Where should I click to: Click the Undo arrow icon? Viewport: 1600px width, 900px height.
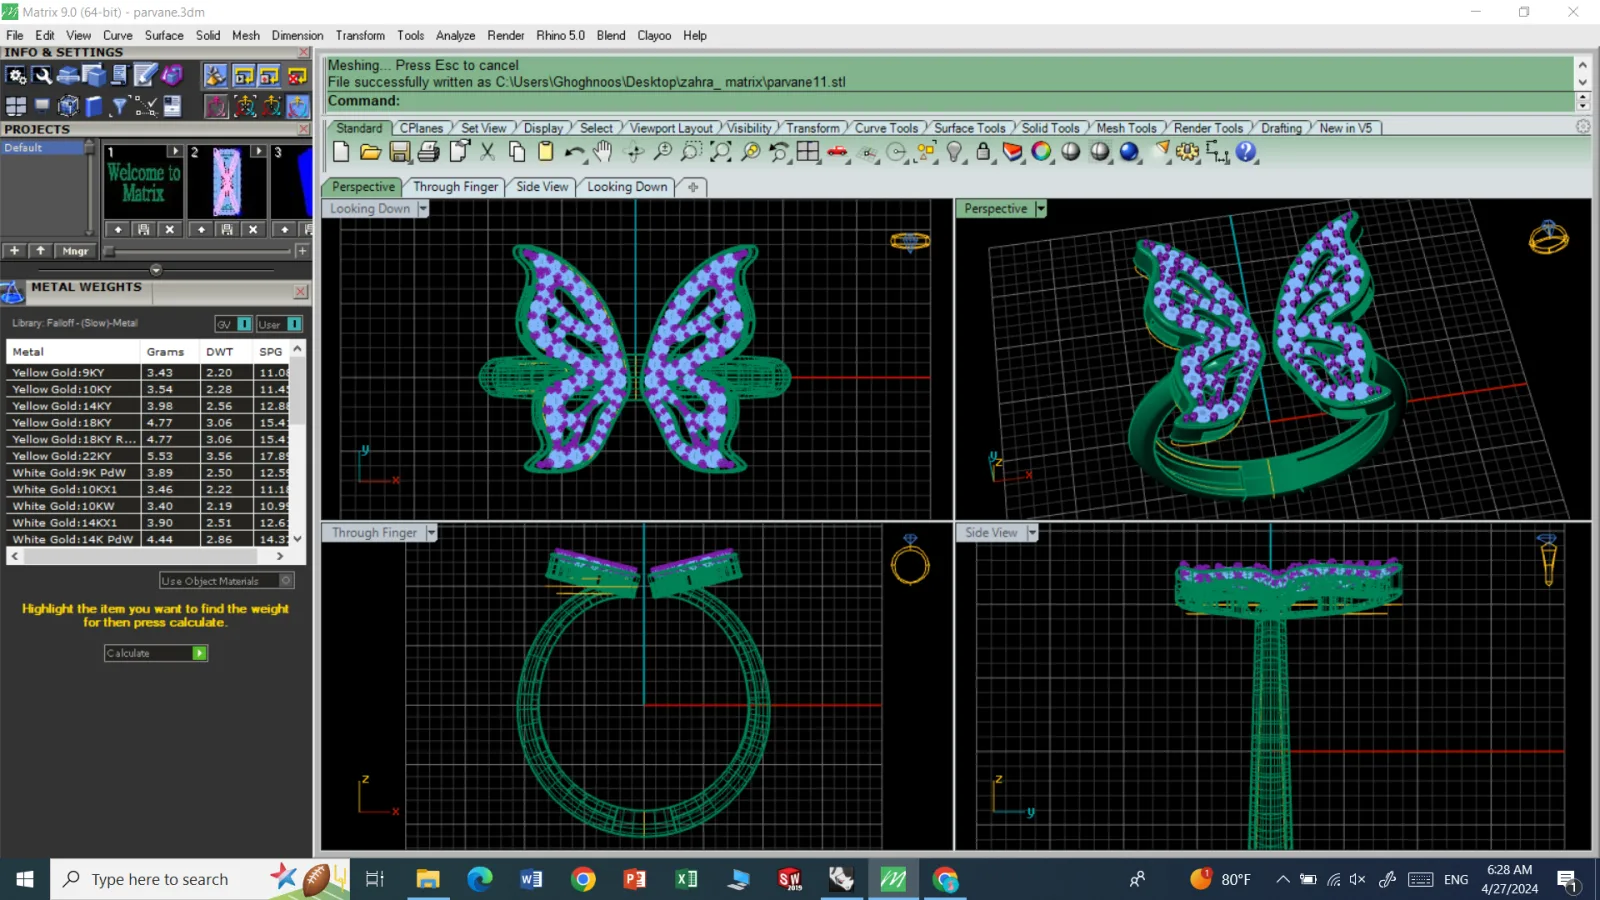click(574, 152)
